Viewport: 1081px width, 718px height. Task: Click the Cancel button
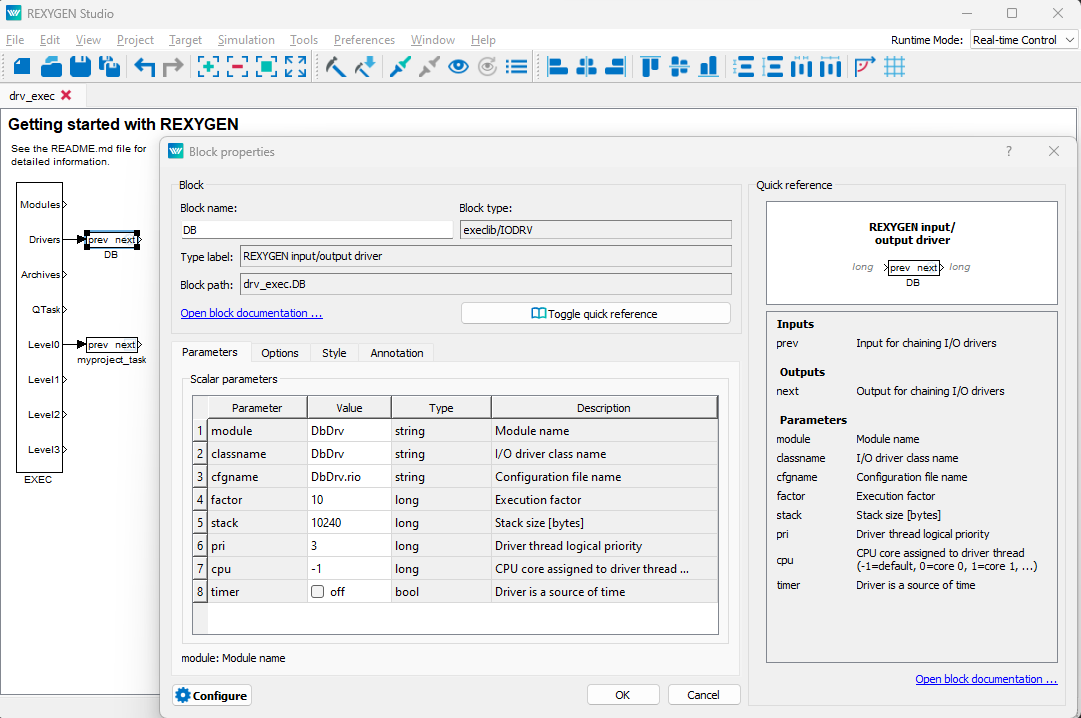click(703, 695)
